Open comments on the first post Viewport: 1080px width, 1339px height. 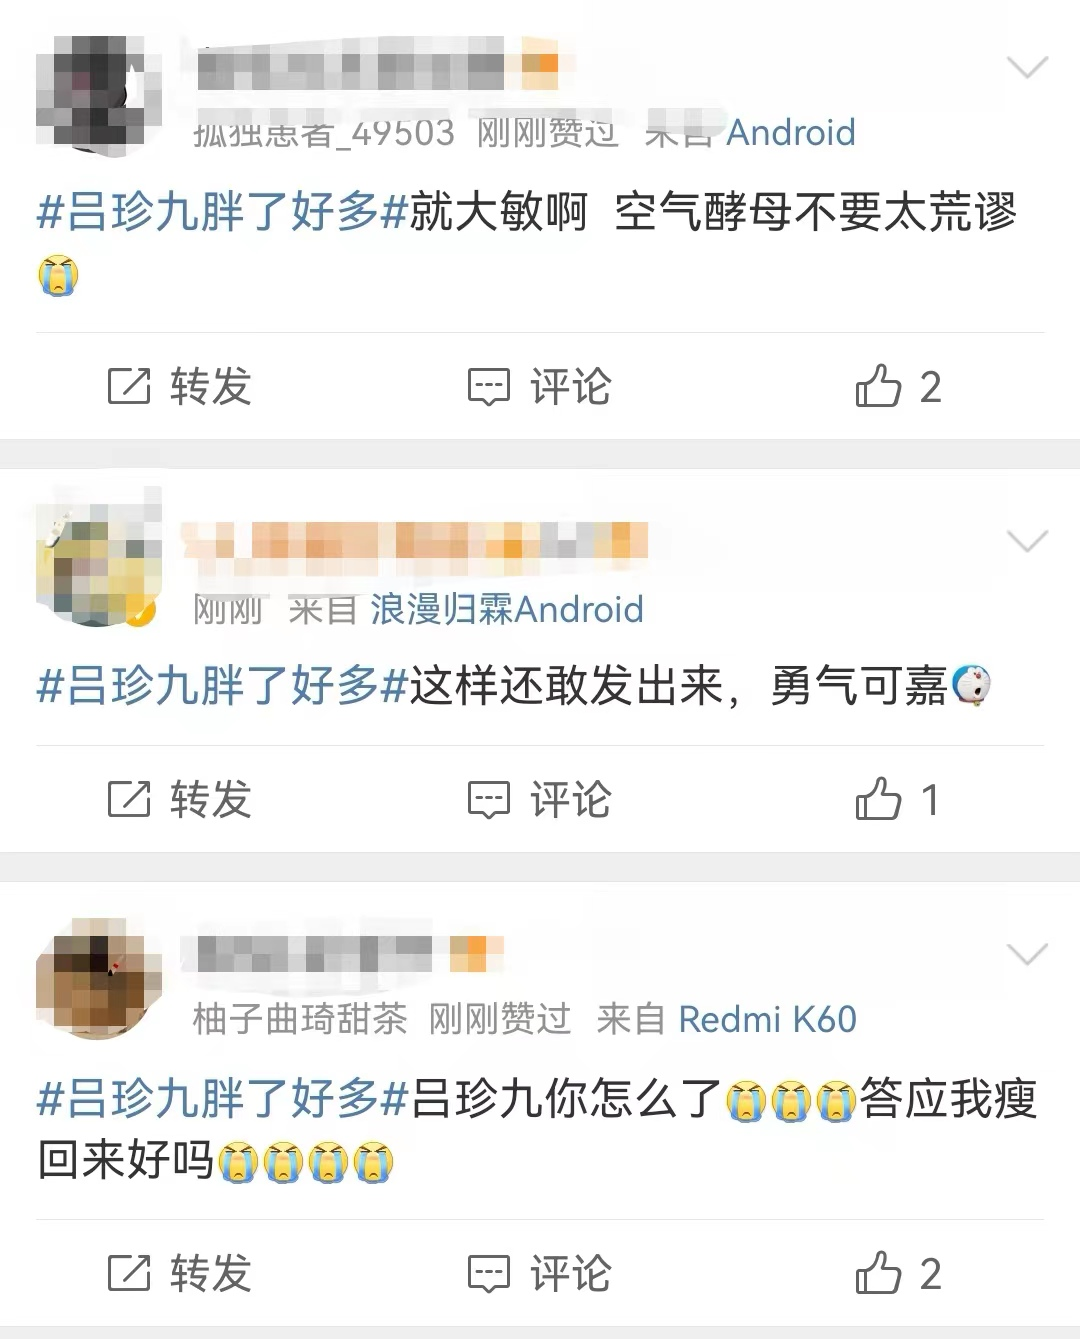(540, 387)
